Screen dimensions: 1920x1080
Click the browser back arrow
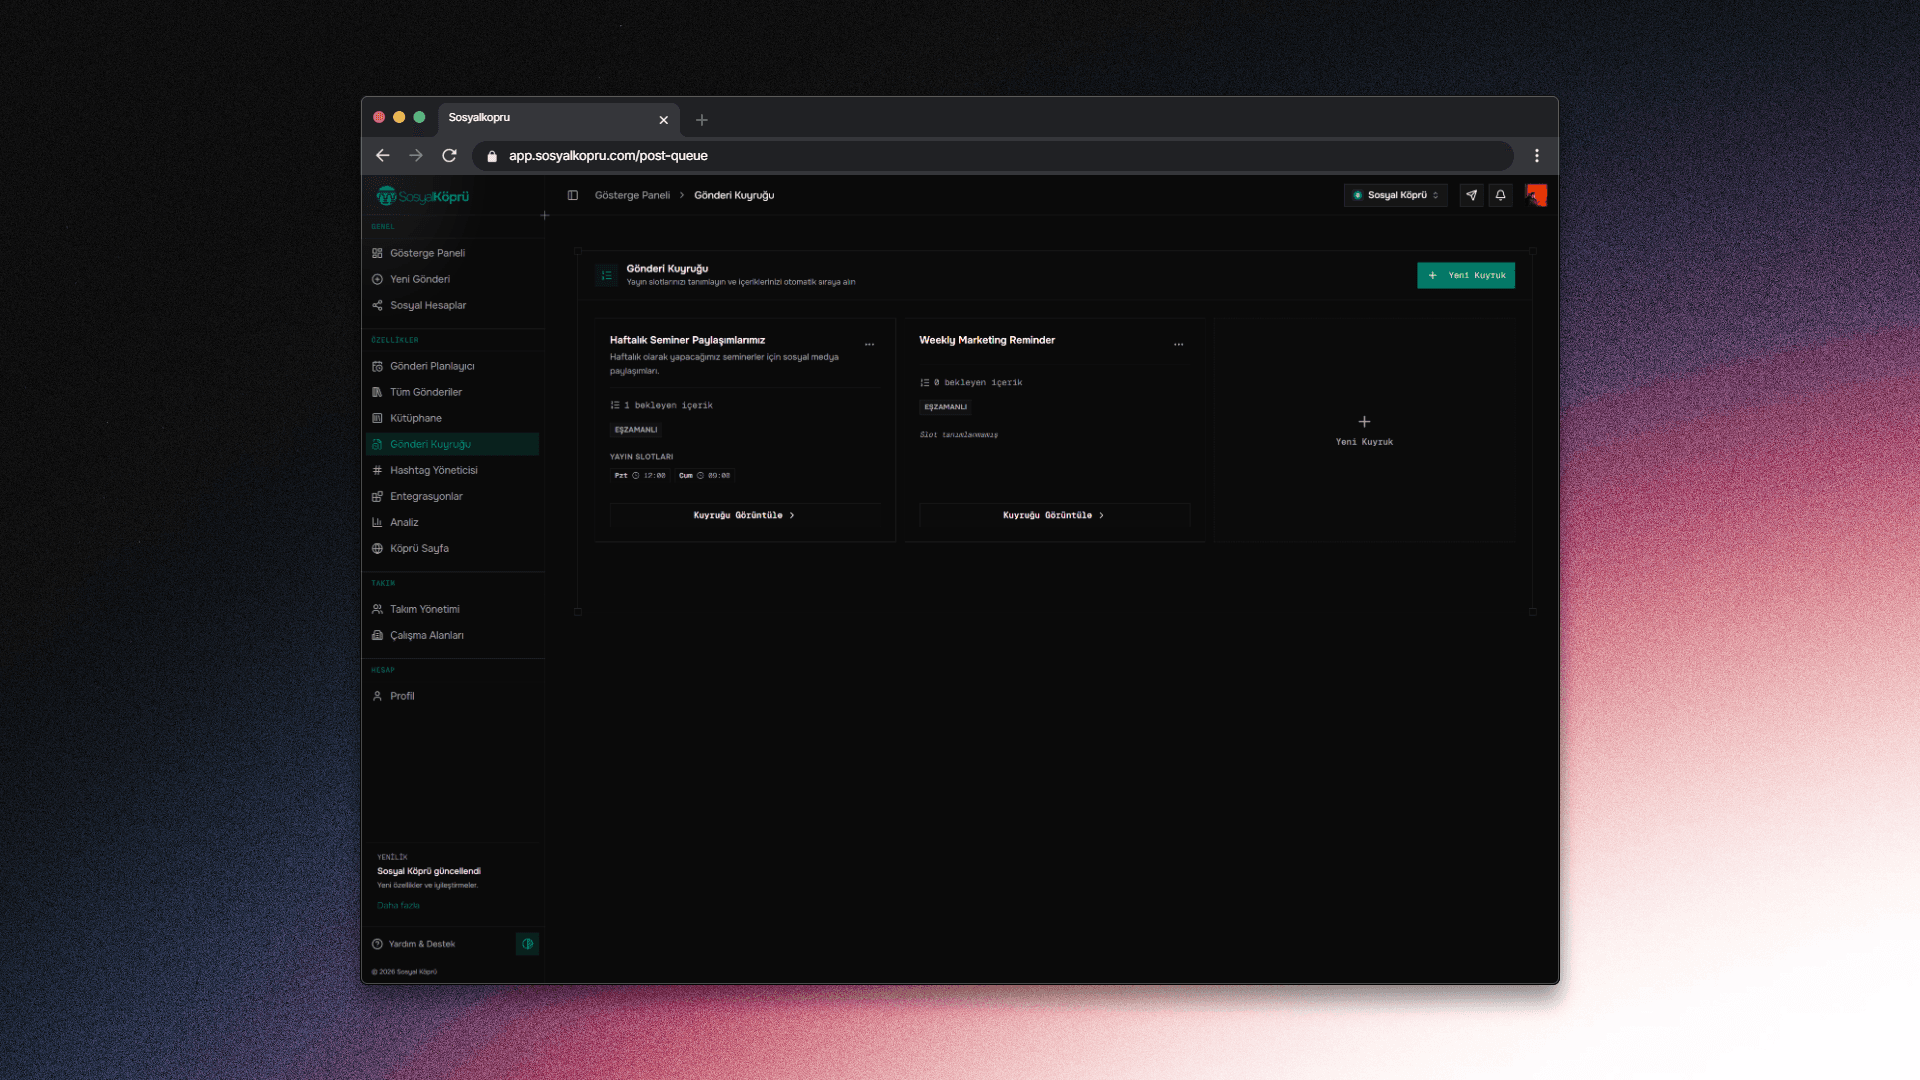(x=382, y=155)
